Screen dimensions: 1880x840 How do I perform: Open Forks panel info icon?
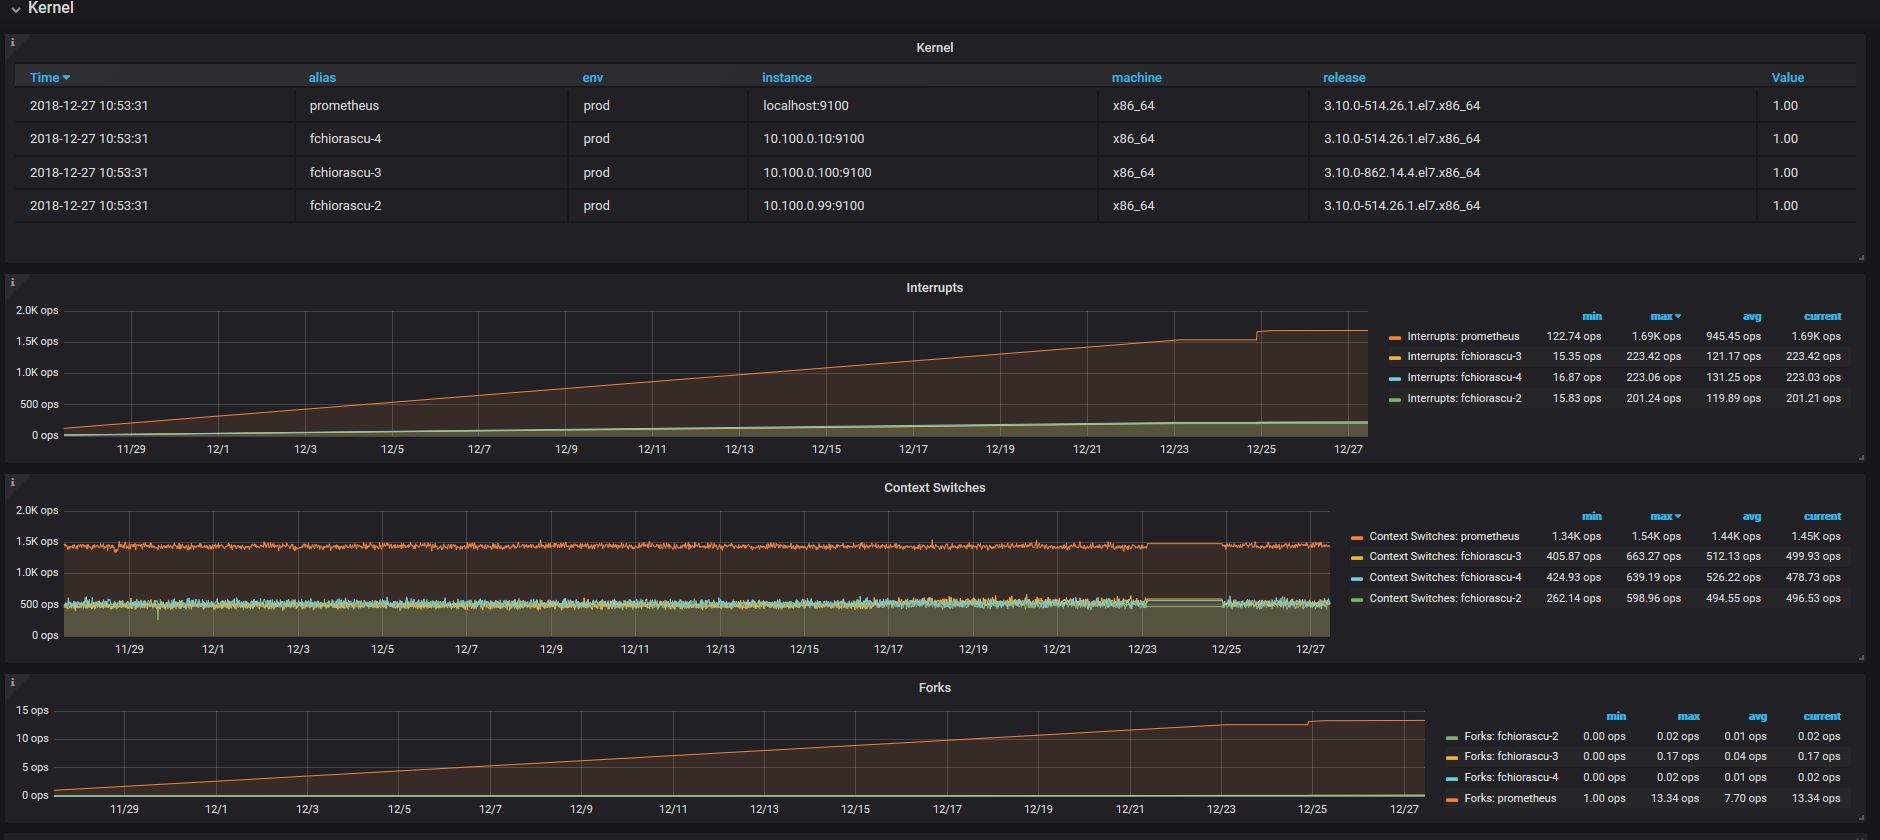pyautogui.click(x=12, y=682)
